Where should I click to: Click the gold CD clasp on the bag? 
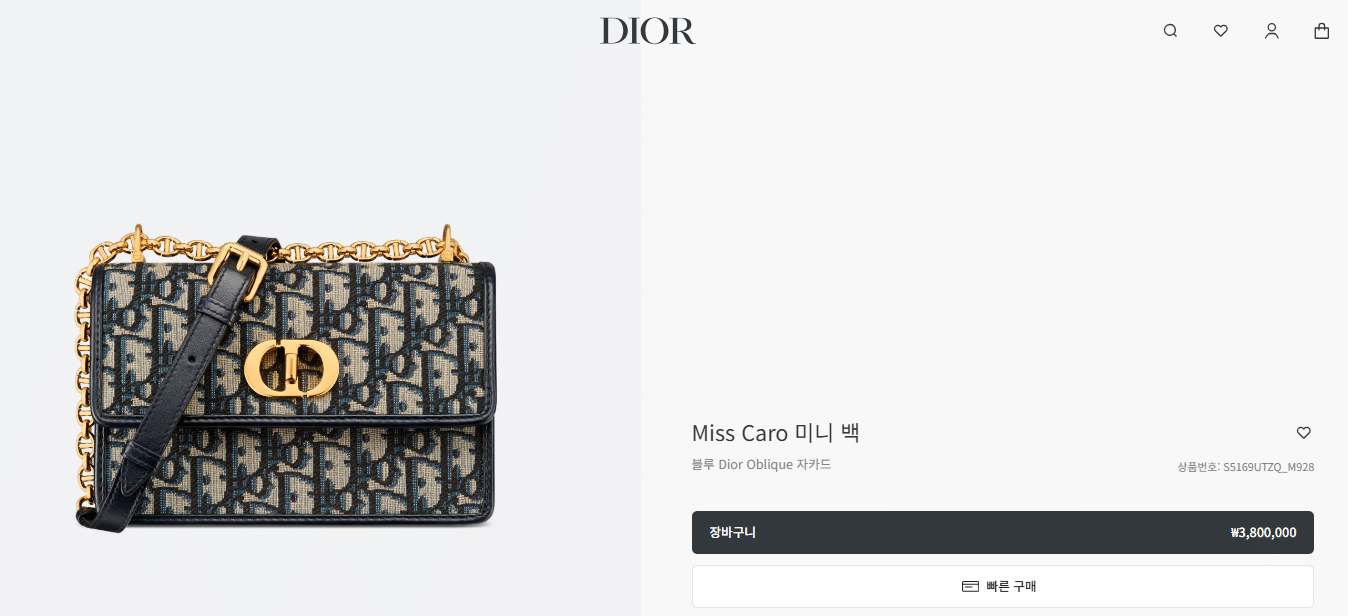click(x=291, y=369)
